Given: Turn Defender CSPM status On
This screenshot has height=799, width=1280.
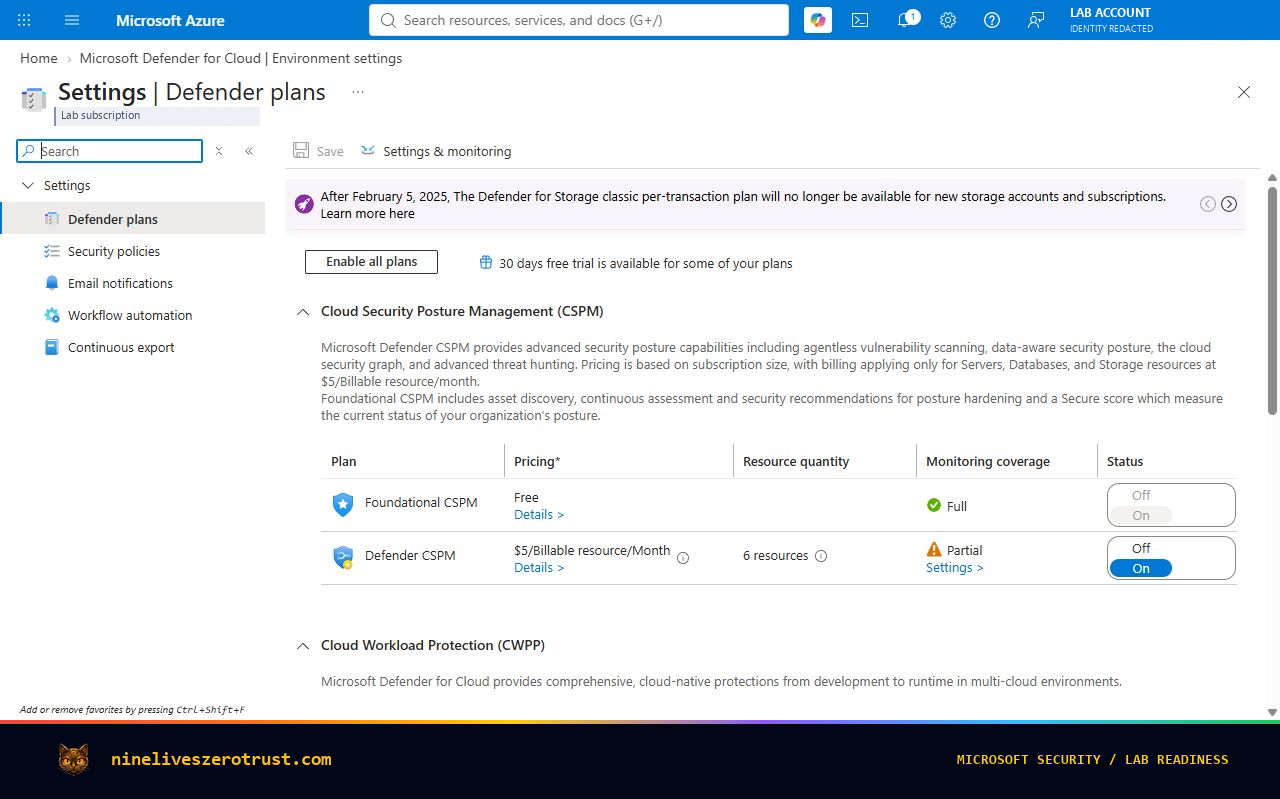Looking at the screenshot, I should [x=1141, y=568].
